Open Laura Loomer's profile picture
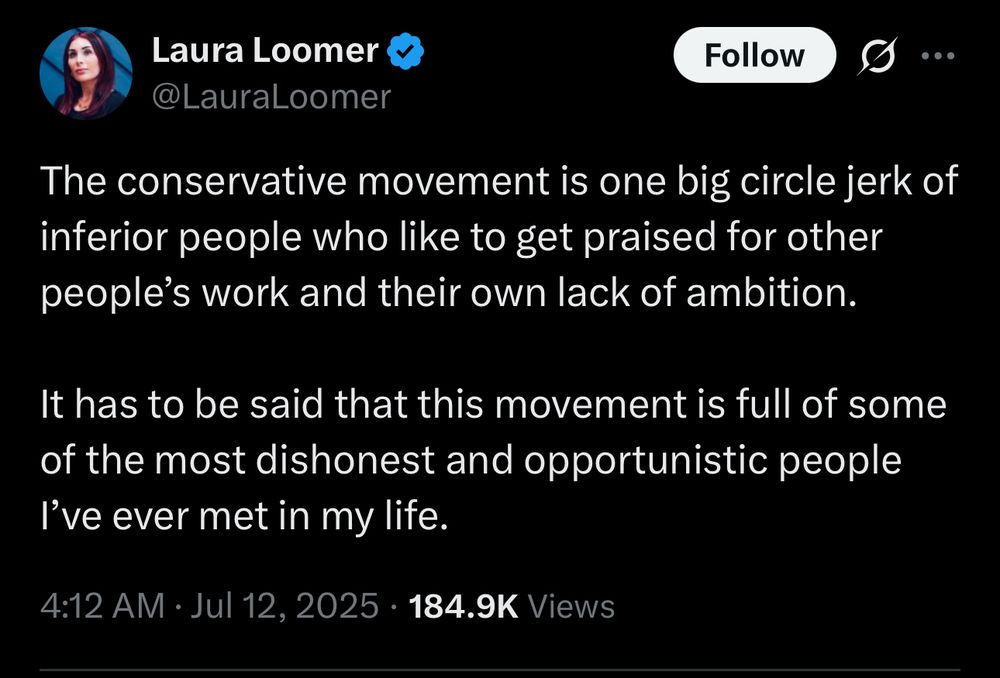The image size is (1000, 678). tap(86, 73)
